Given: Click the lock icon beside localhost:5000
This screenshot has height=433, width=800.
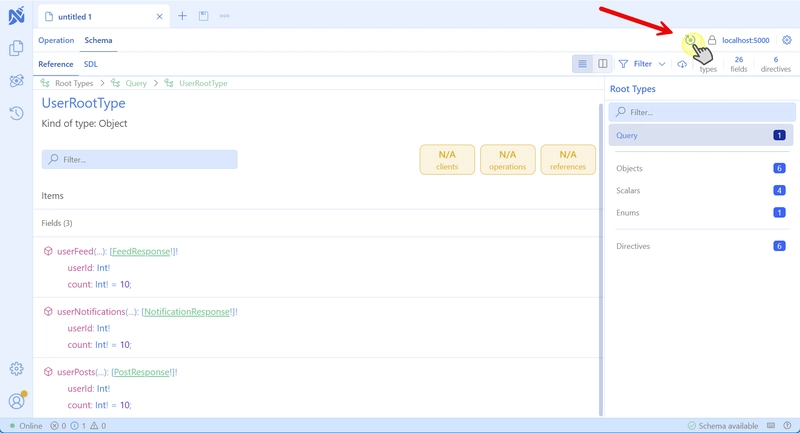Looking at the screenshot, I should point(712,40).
